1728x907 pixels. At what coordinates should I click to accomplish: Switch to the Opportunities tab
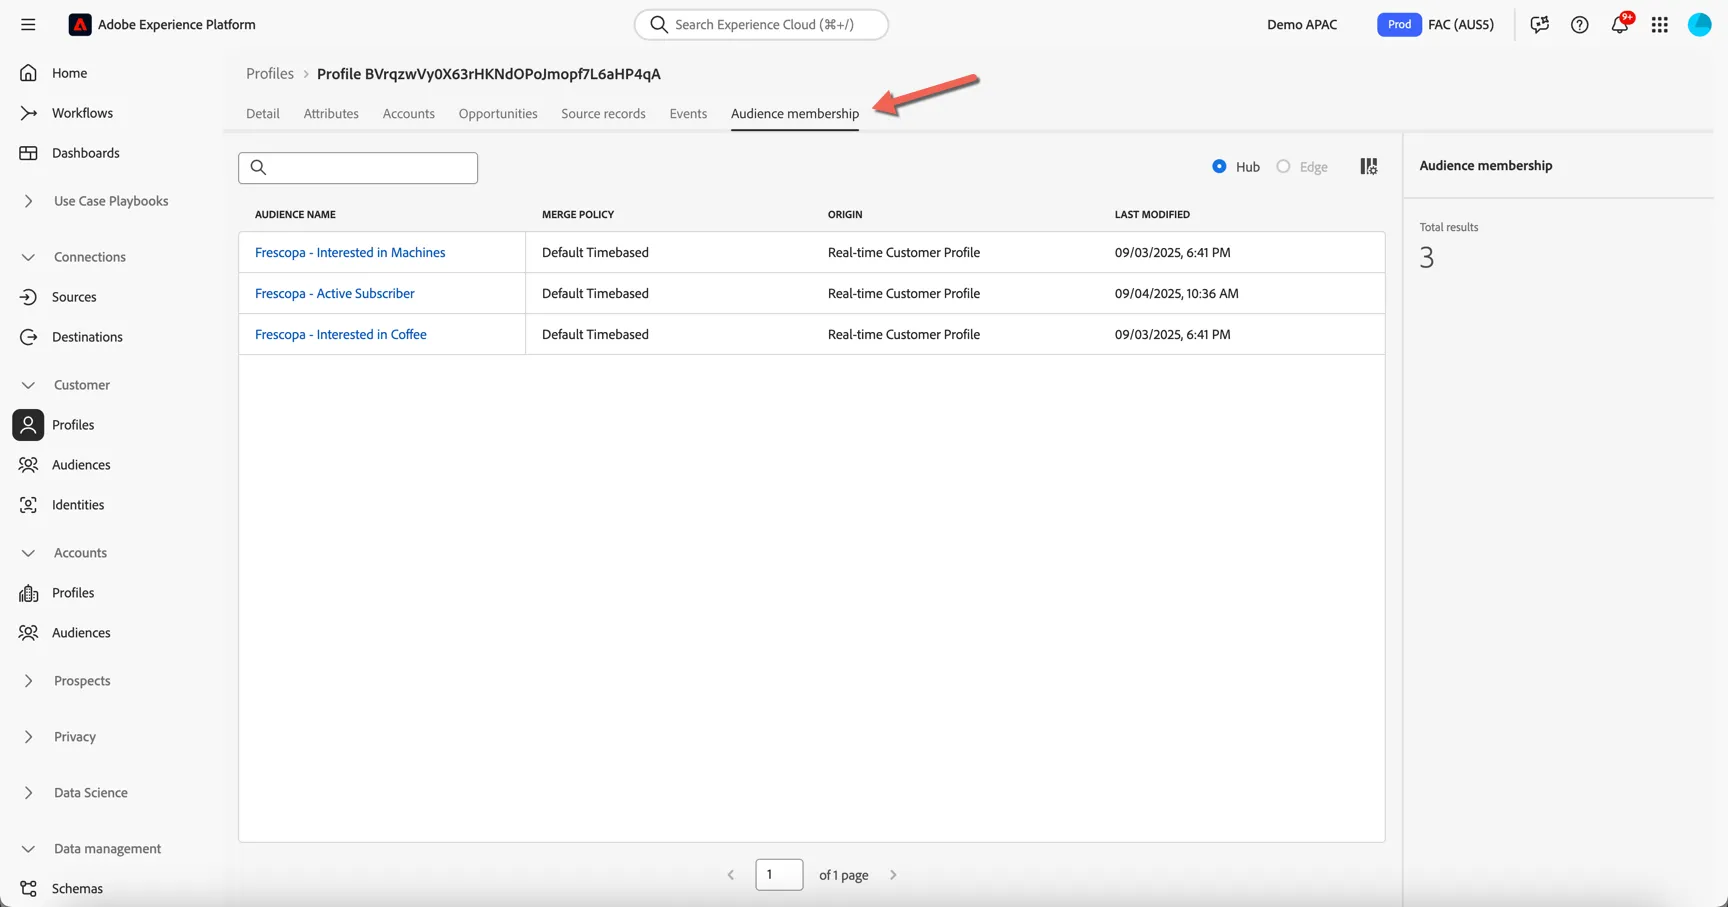pyautogui.click(x=498, y=114)
